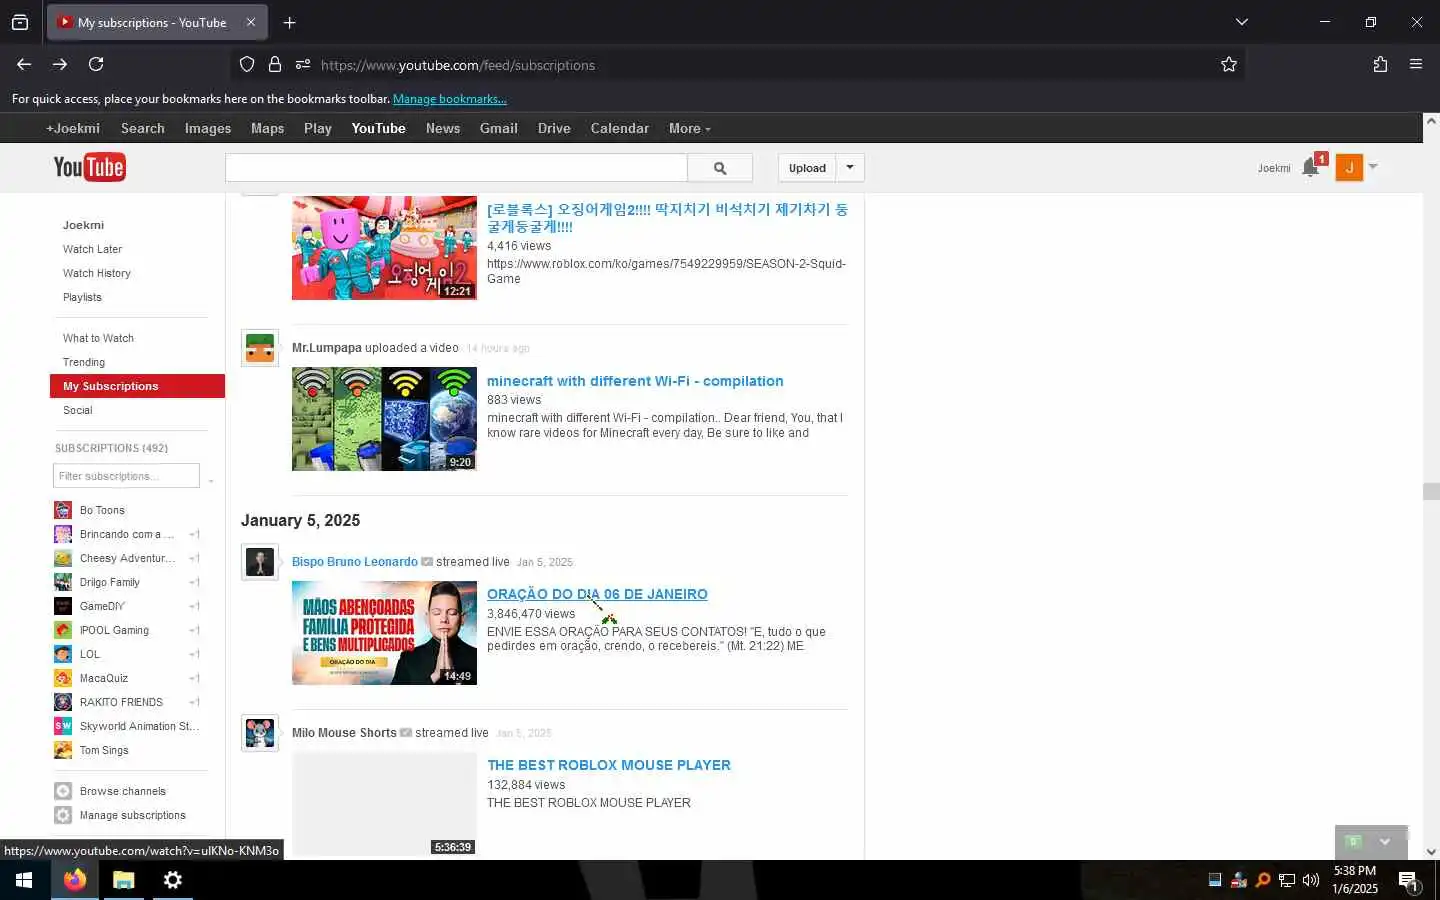The image size is (1440, 900).
Task: Select Calendar in the top bar
Action: [x=619, y=128]
